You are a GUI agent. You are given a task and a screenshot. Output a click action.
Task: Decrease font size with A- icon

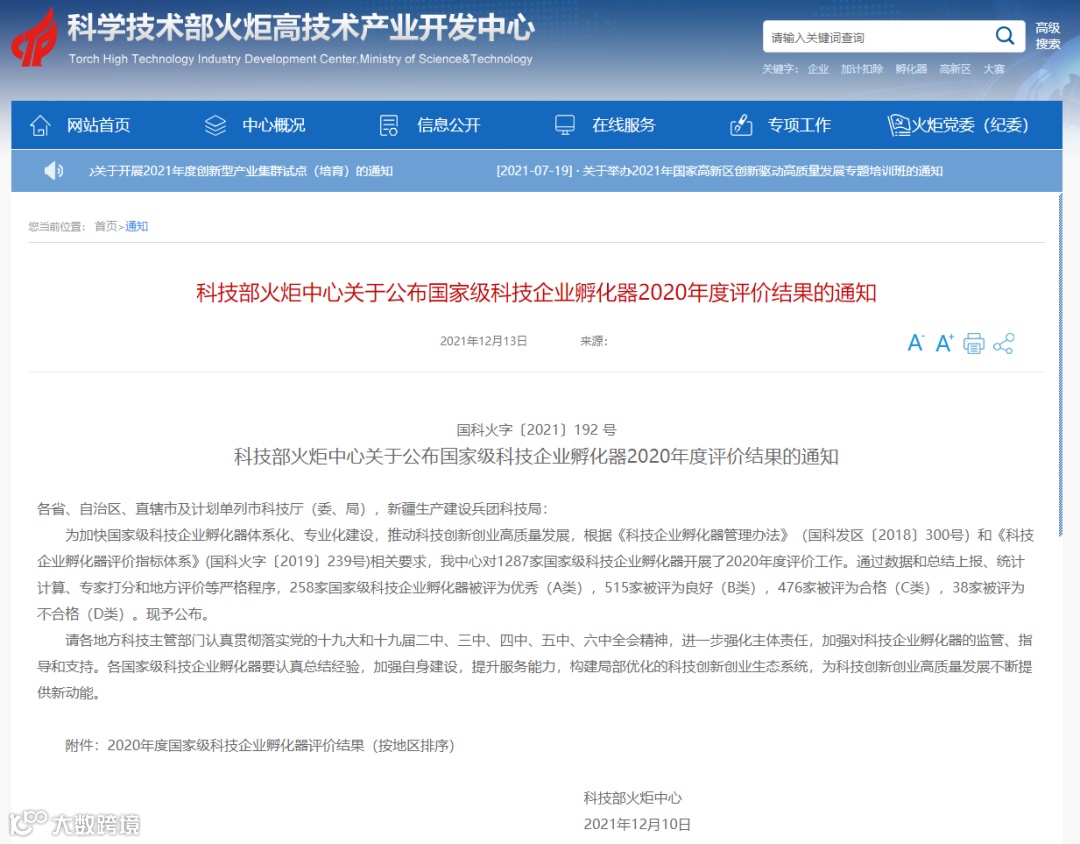click(x=915, y=343)
